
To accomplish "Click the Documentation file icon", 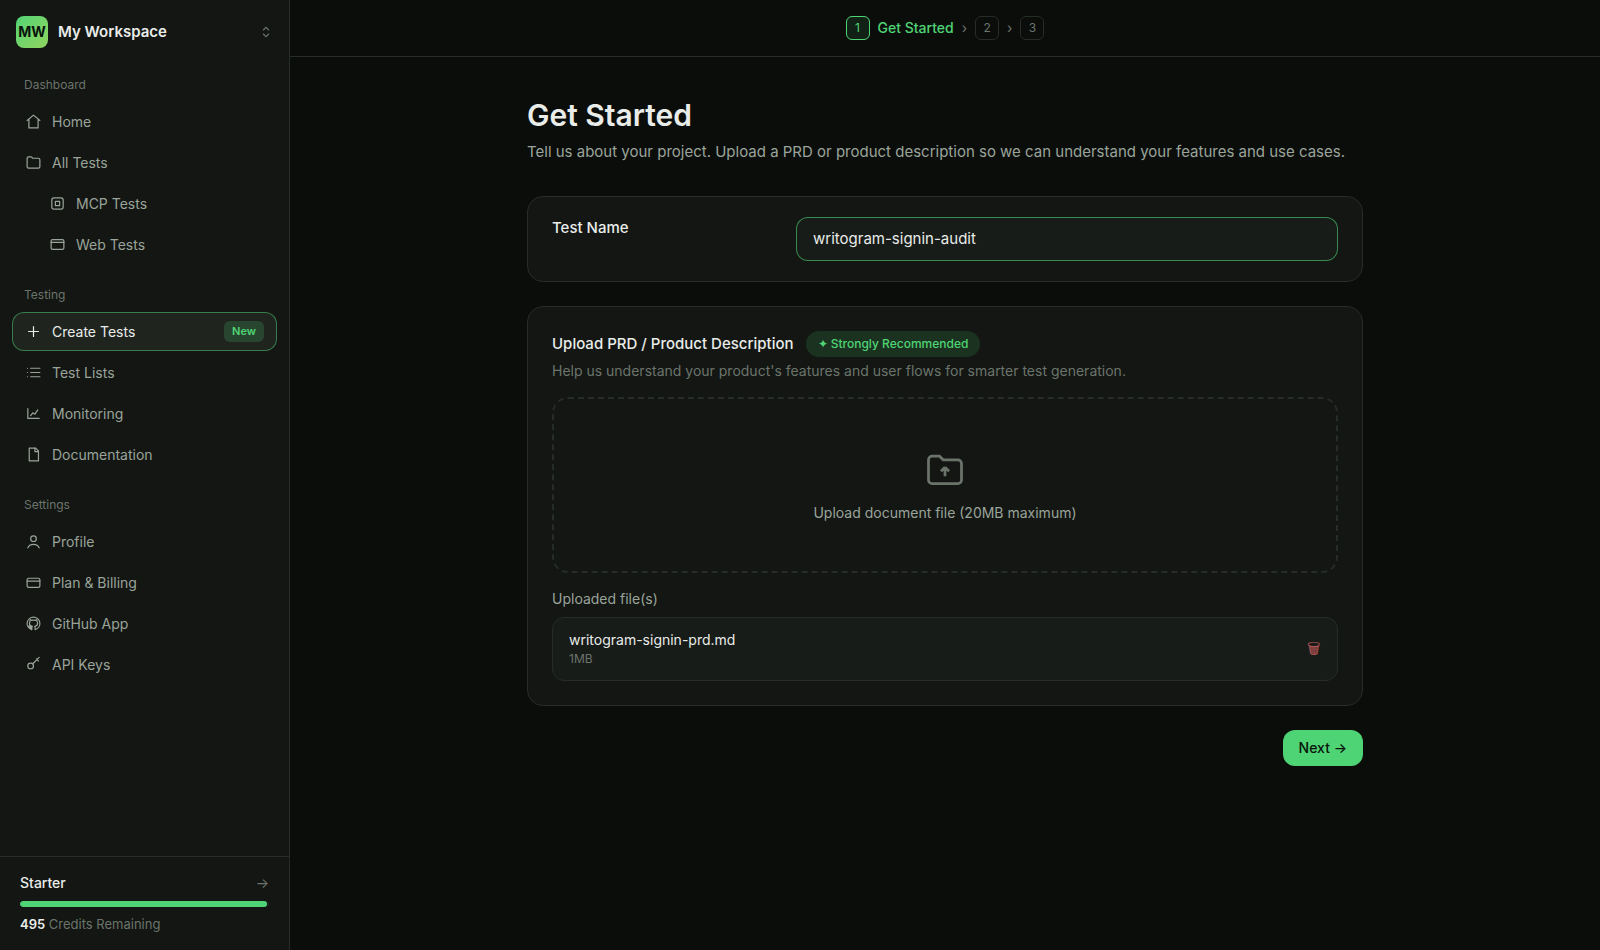I will point(33,455).
